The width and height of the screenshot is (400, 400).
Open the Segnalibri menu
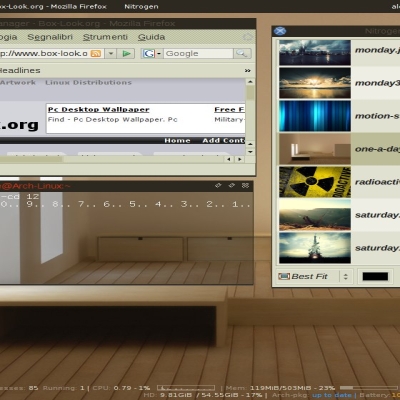[x=50, y=37]
